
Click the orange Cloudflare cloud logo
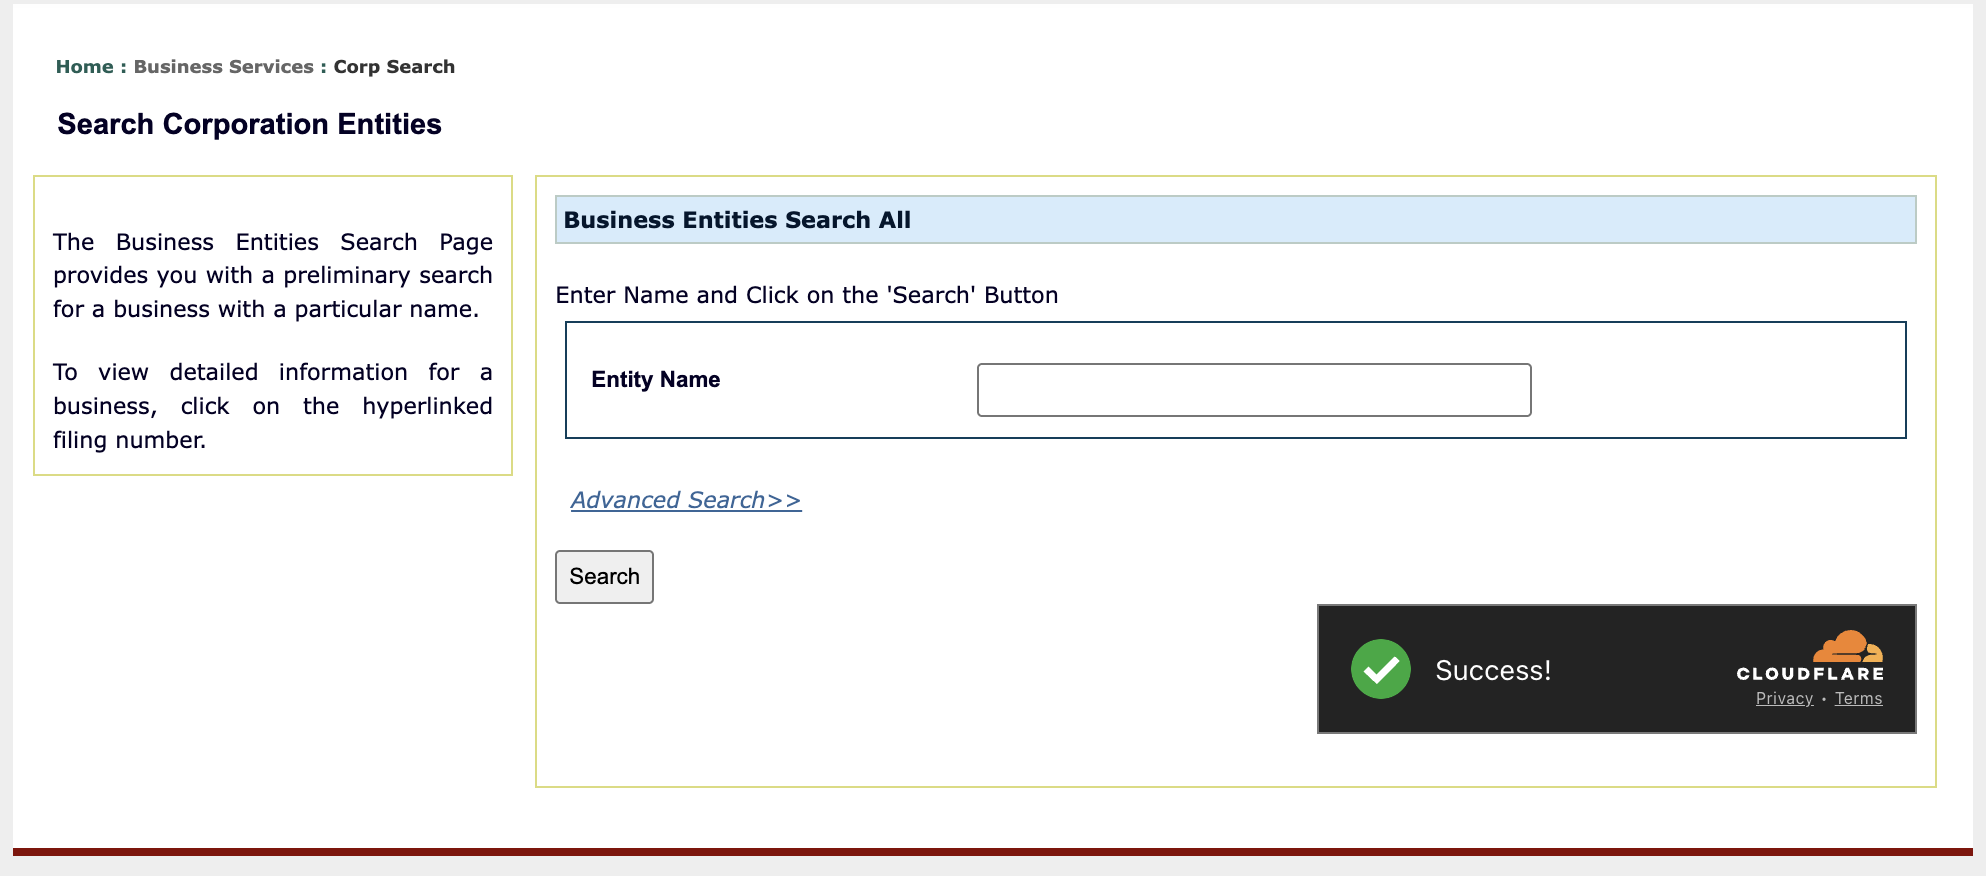pyautogui.click(x=1848, y=646)
